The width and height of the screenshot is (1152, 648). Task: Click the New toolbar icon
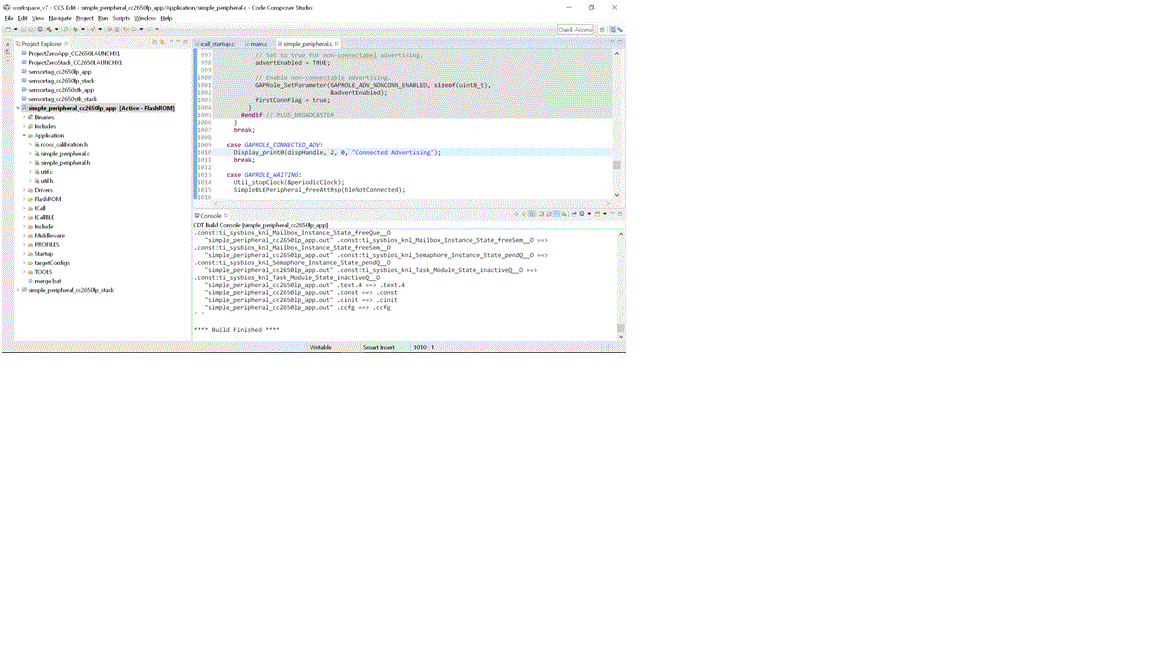tap(8, 29)
